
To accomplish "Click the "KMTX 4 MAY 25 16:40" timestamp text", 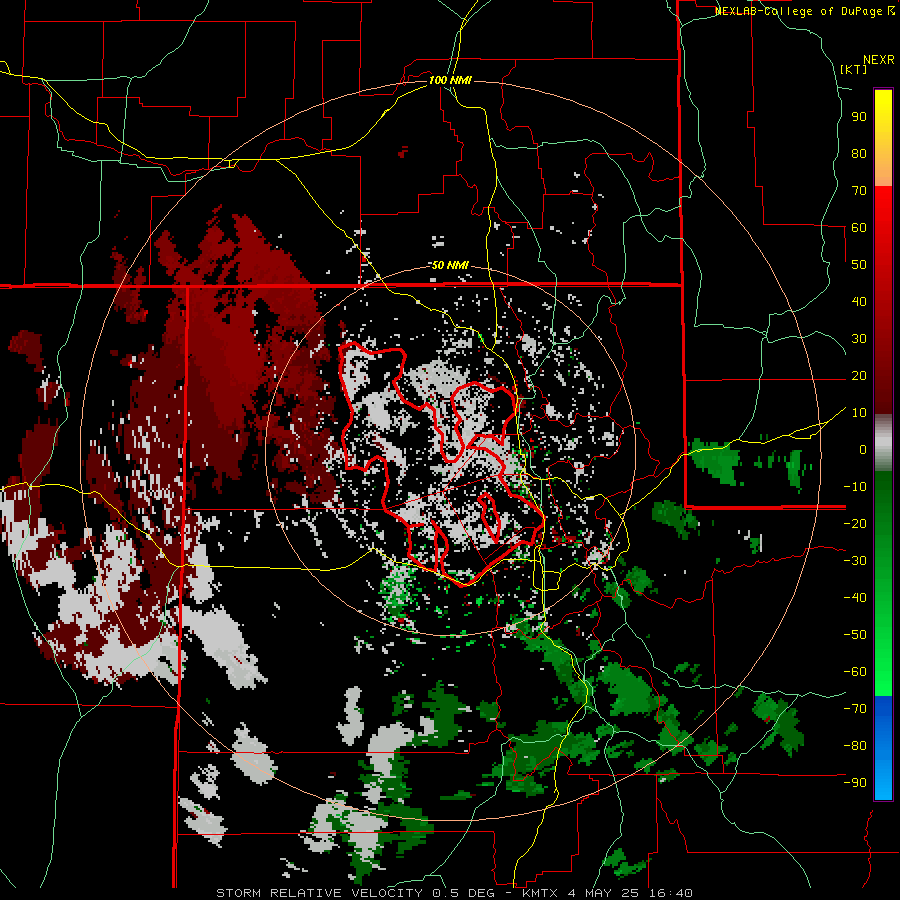I will [x=607, y=893].
